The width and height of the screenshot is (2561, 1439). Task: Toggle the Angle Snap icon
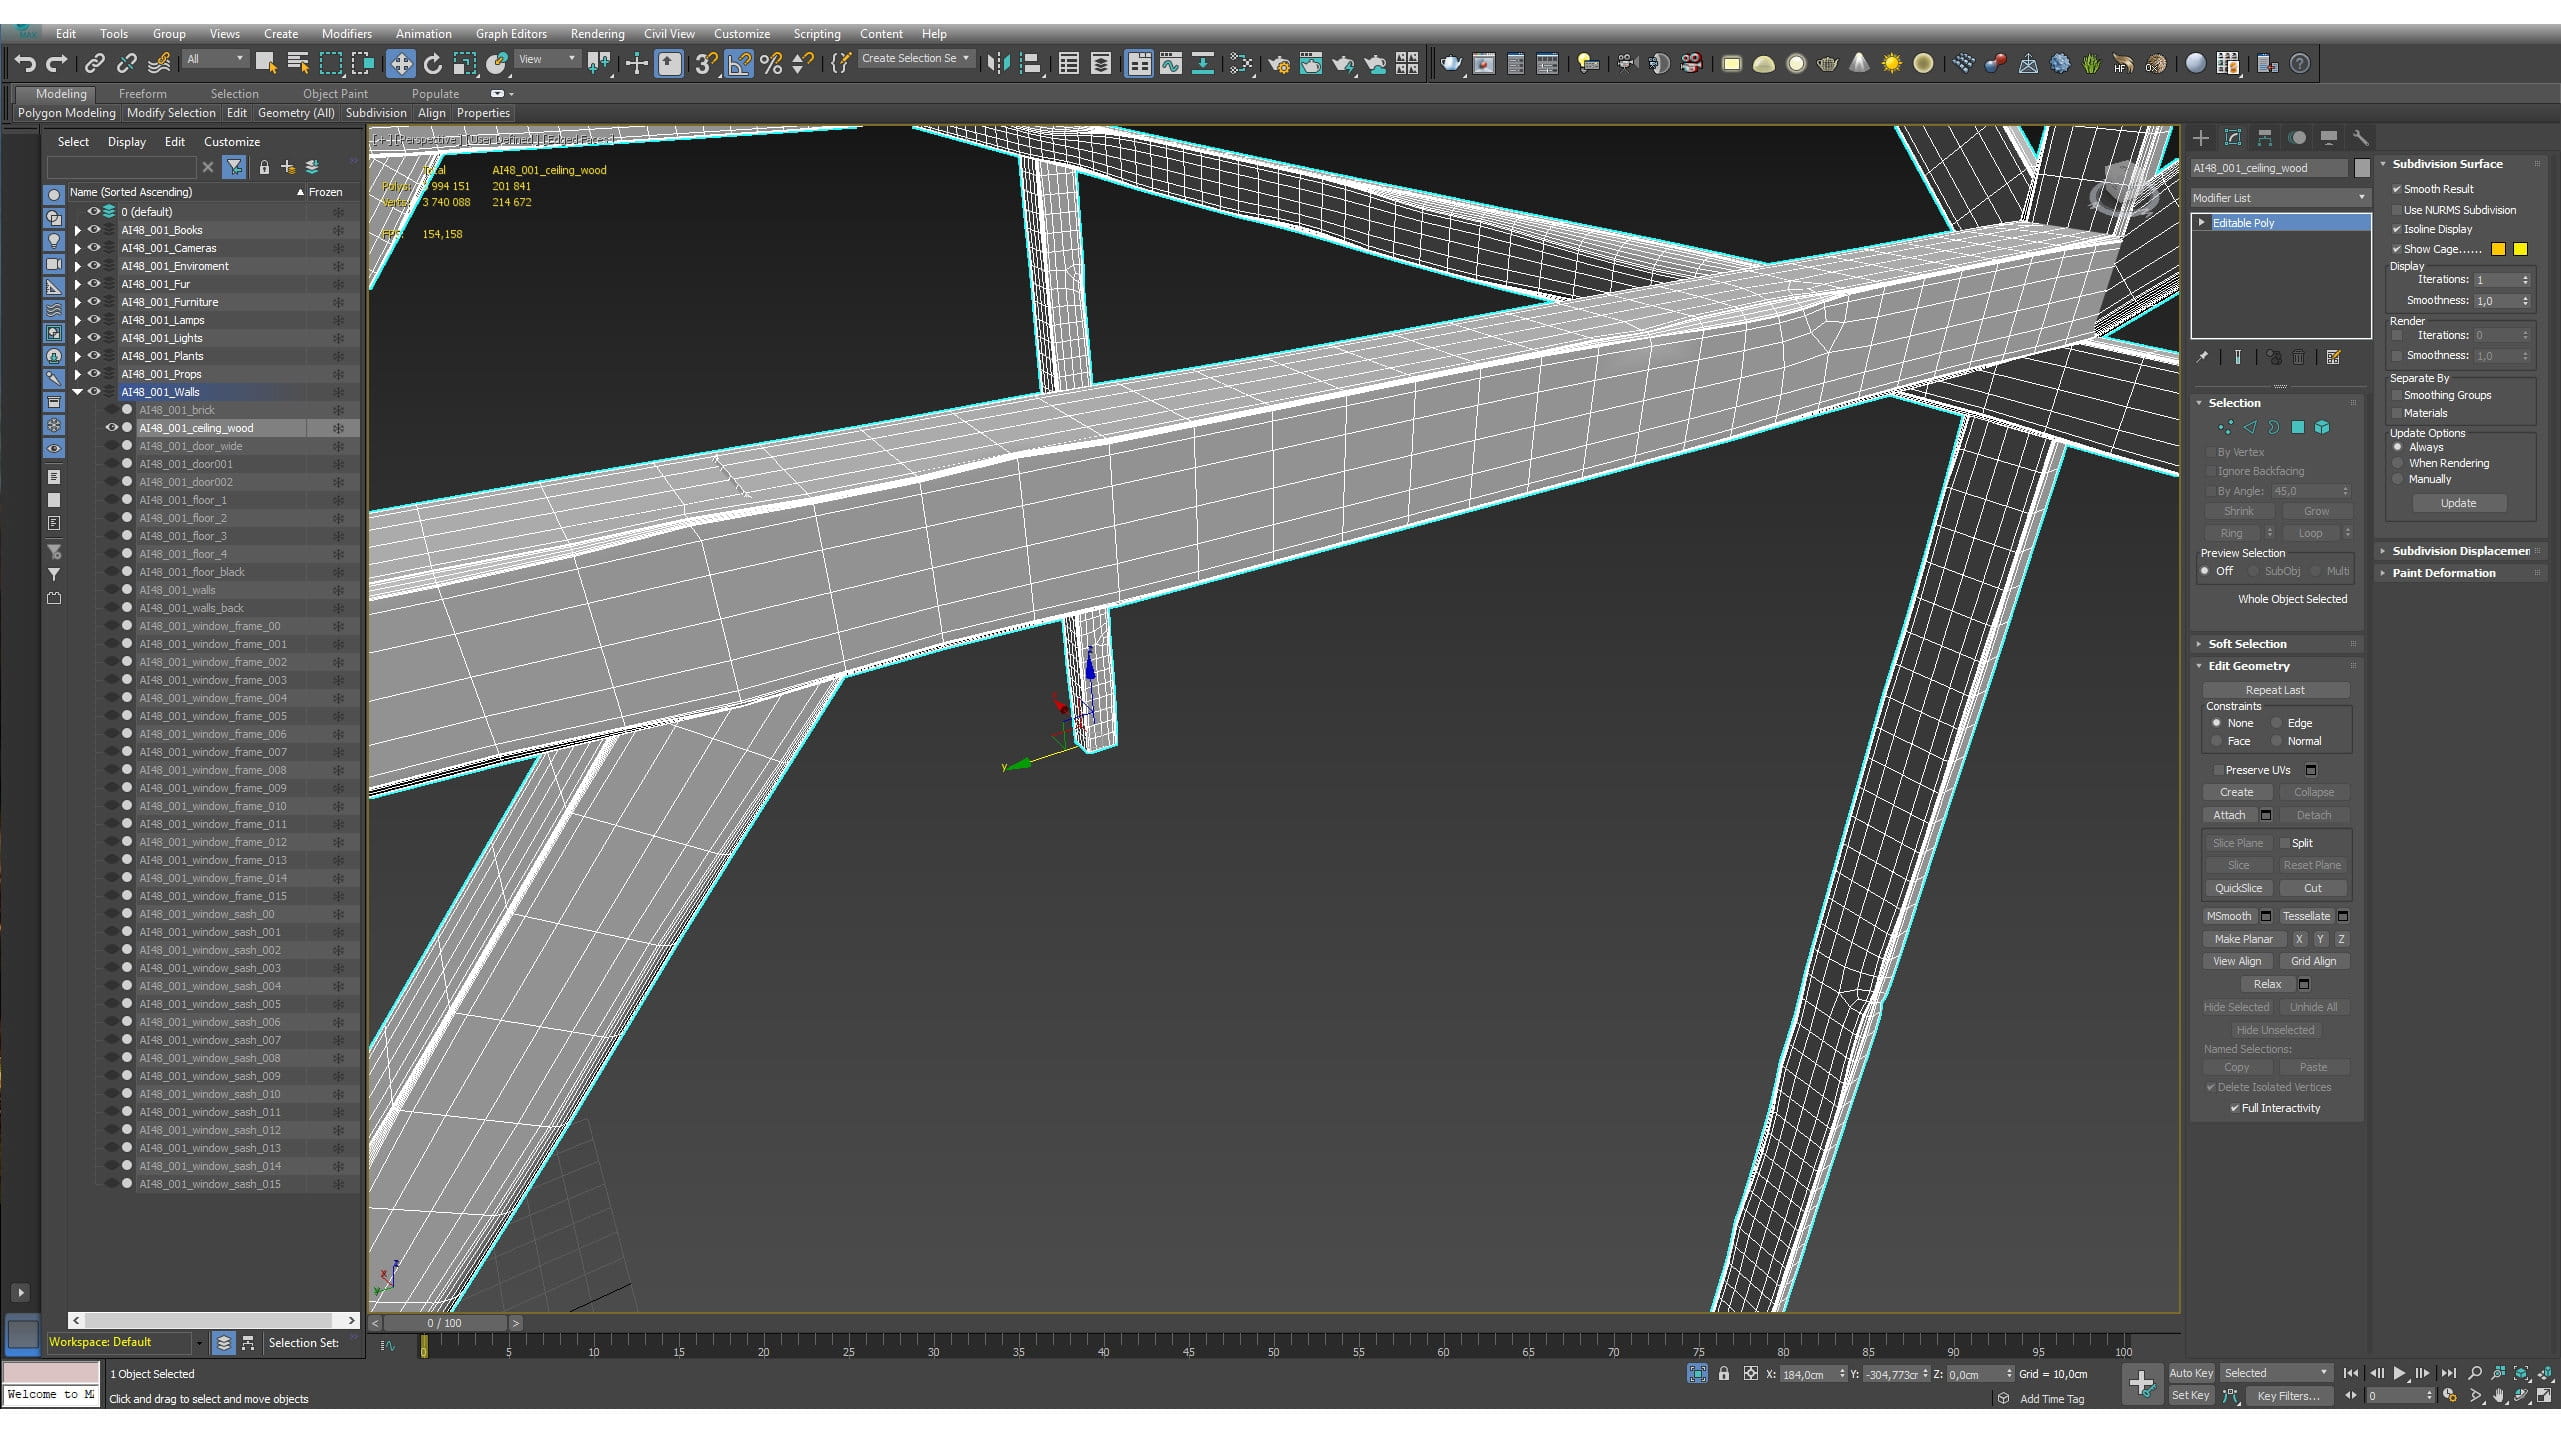[739, 64]
